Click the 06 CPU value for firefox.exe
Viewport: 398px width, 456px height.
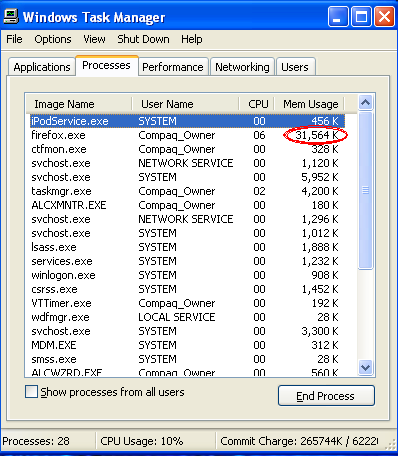259,135
